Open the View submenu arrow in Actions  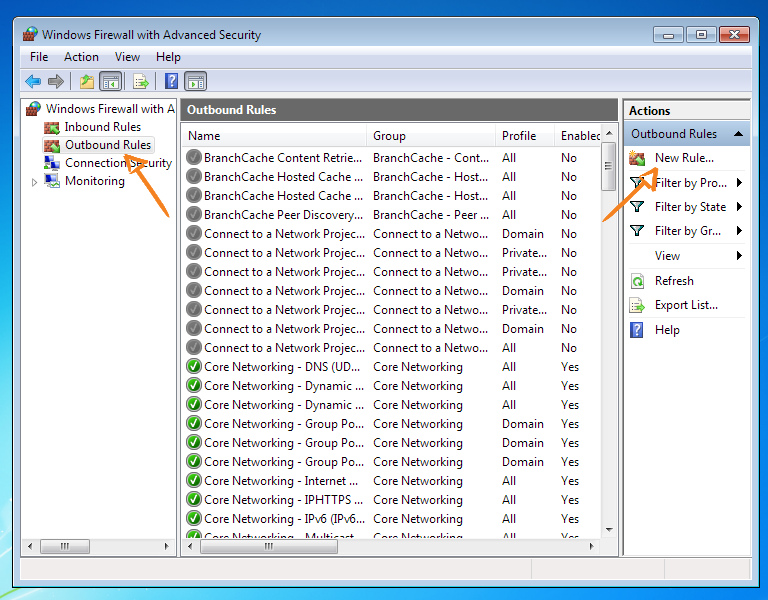pyautogui.click(x=739, y=256)
